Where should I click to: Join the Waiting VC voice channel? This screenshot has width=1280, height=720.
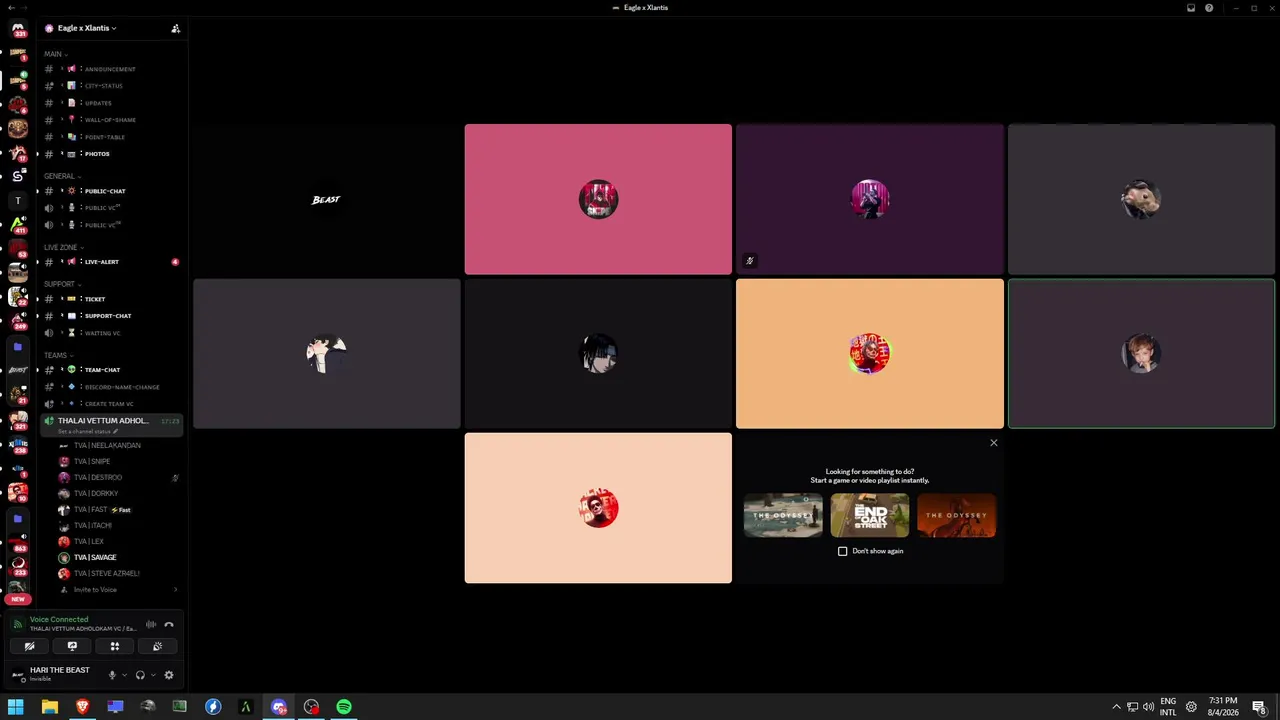110,333
